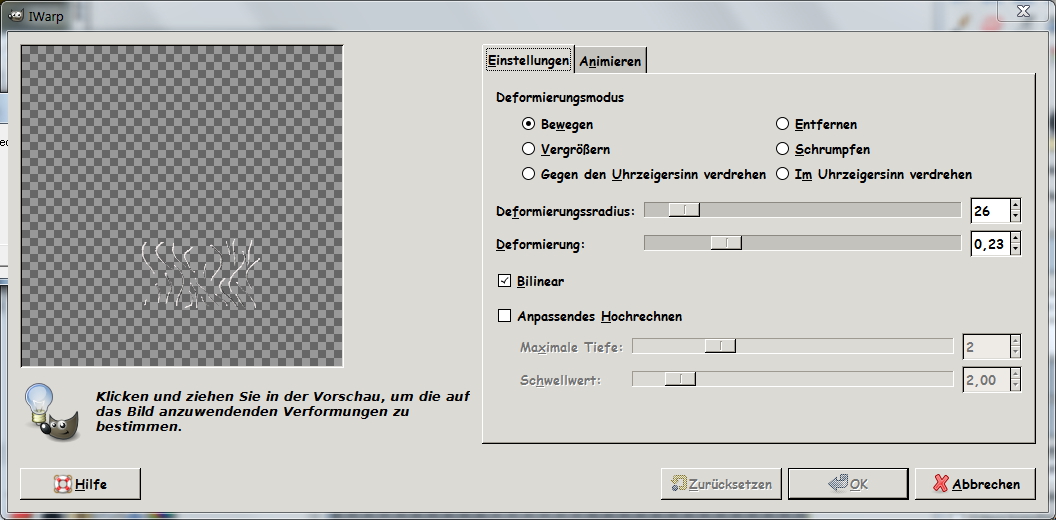Click the Deformierung value field showing 0,23
Screen dimensions: 1056x520
click(990, 244)
